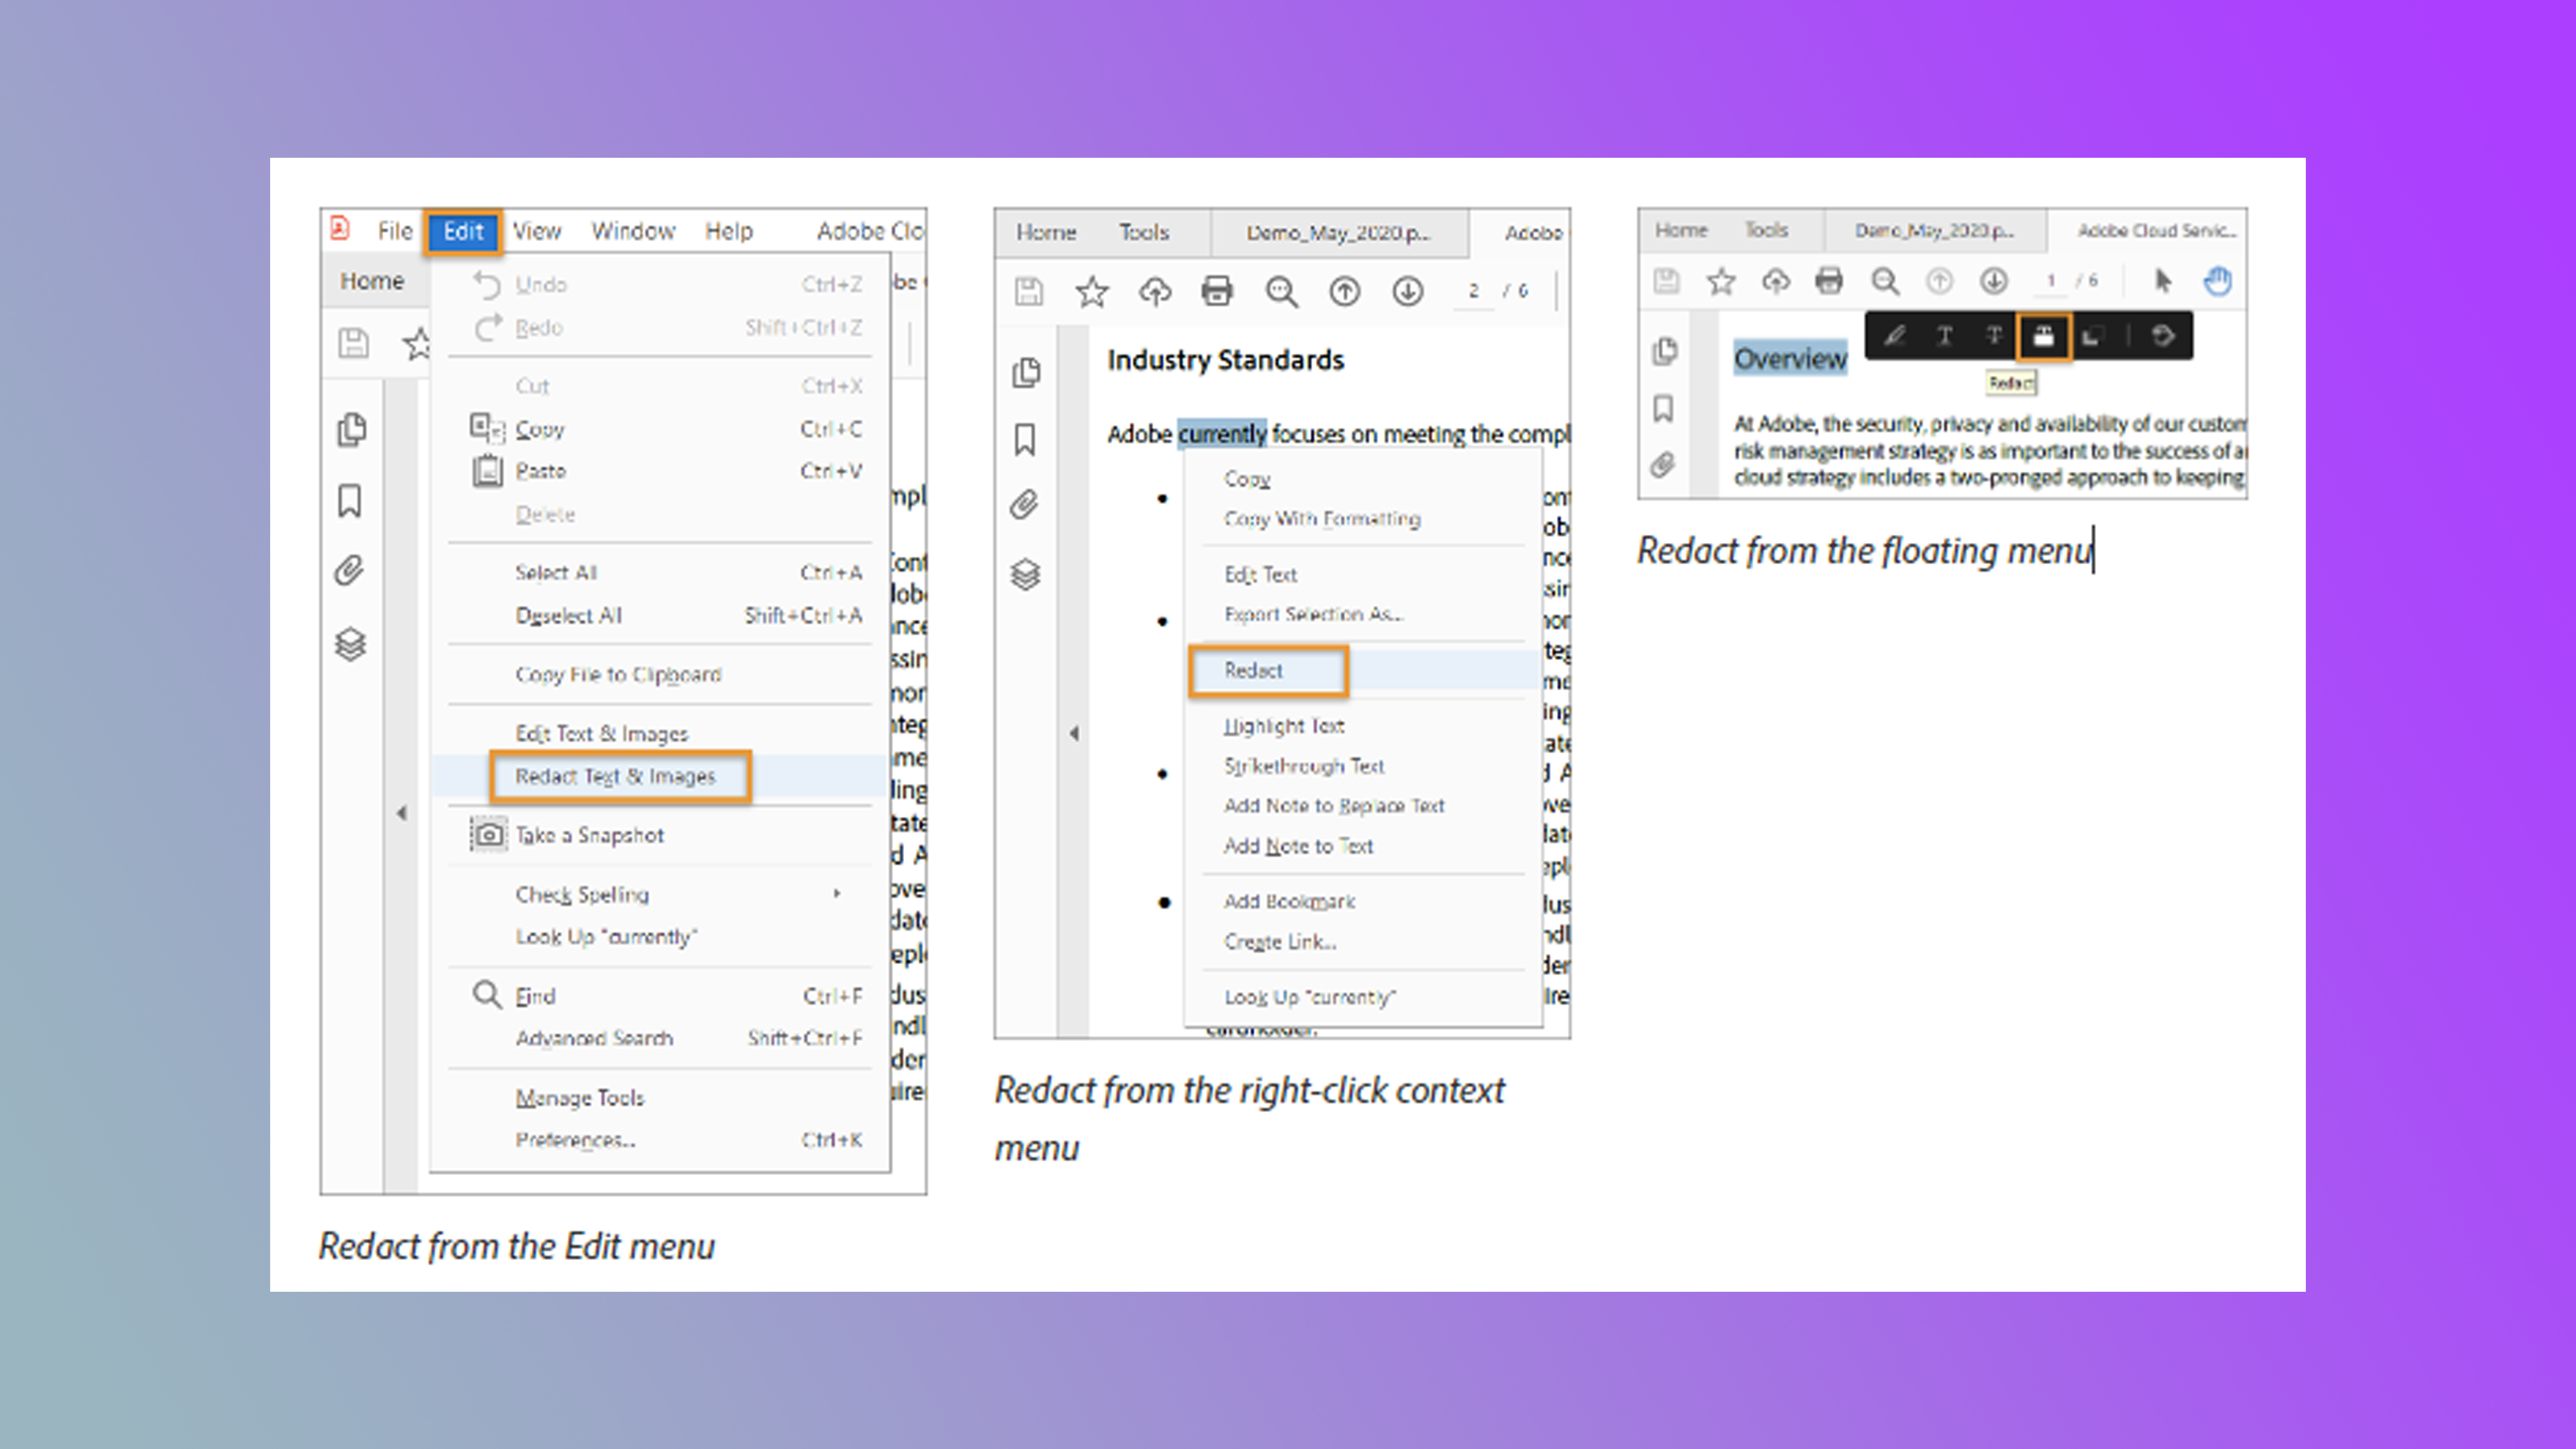Select the Add Text tool on the floating toolbar
This screenshot has height=1449, width=2576.
(x=1944, y=337)
